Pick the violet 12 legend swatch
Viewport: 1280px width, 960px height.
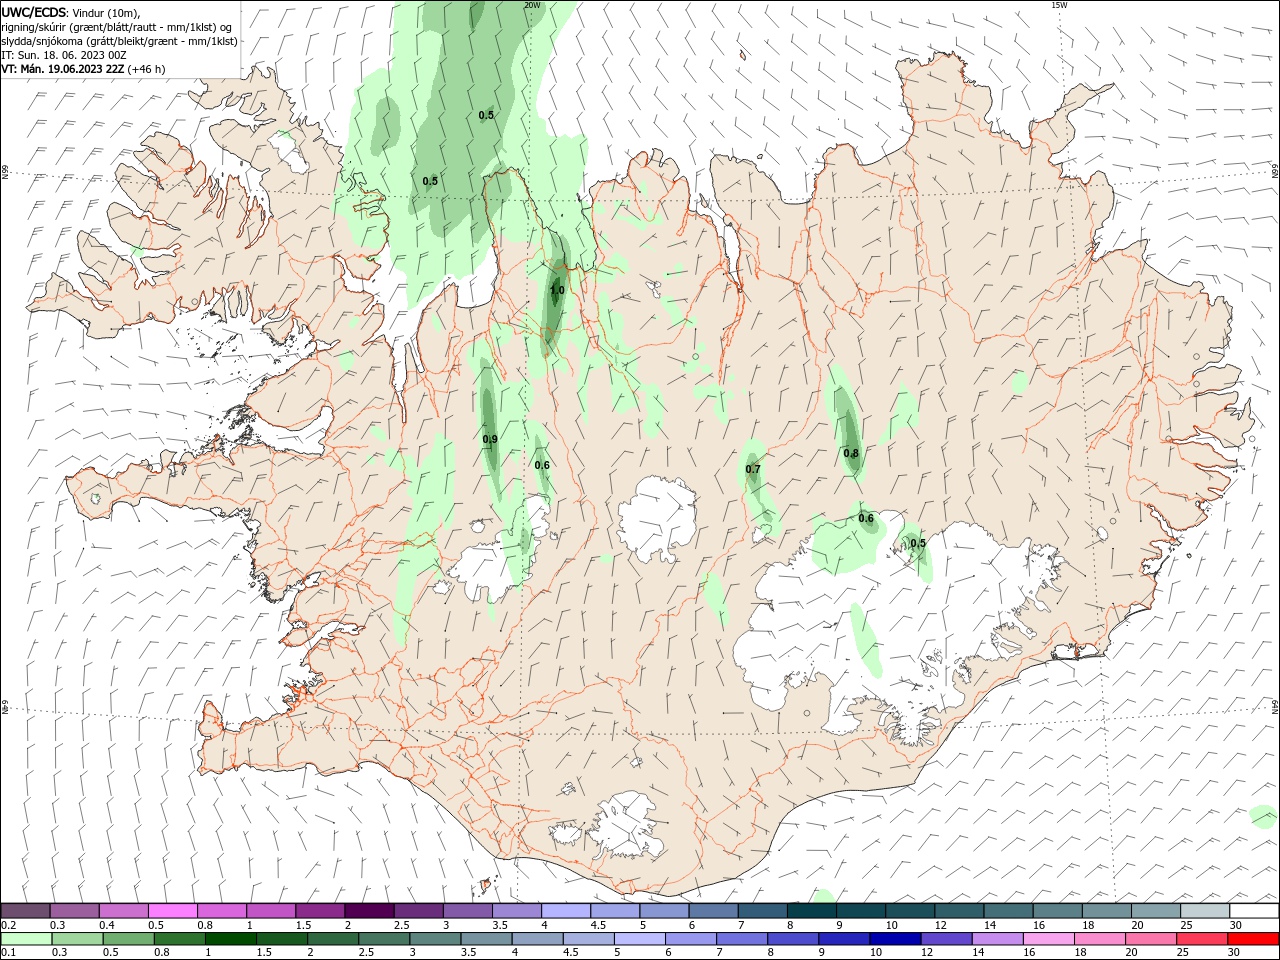click(x=945, y=939)
